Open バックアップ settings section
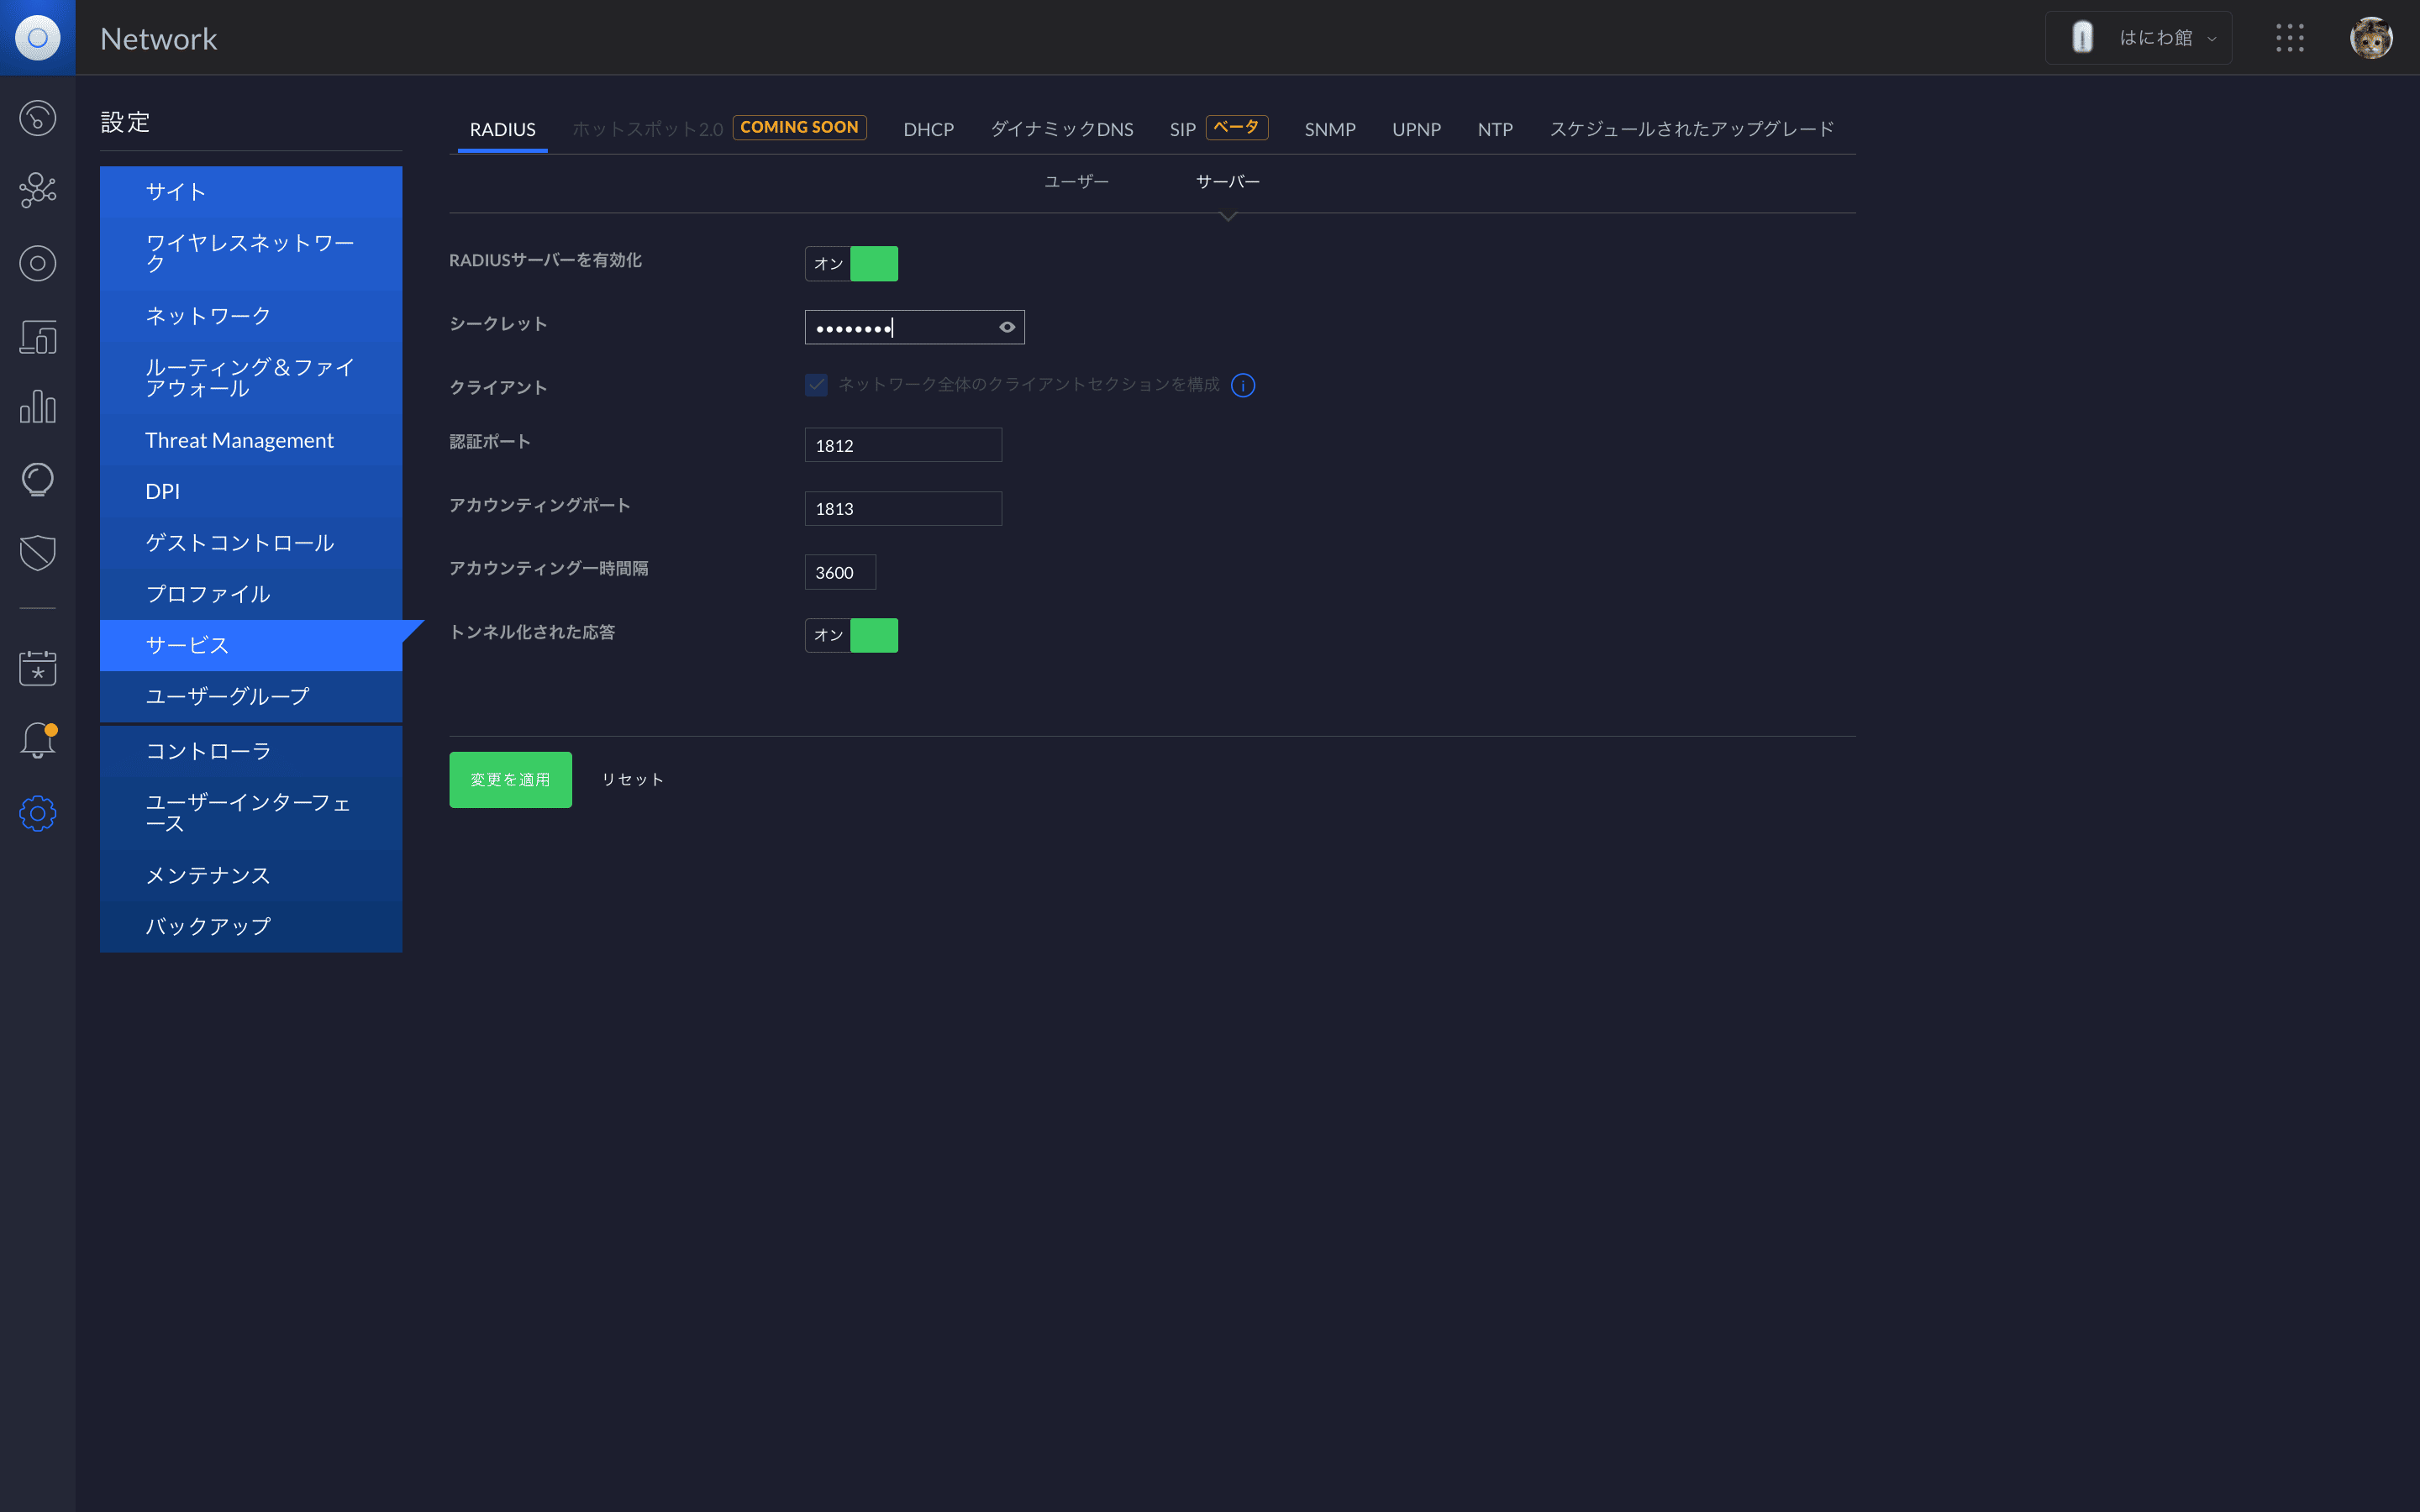Image resolution: width=2420 pixels, height=1512 pixels. pyautogui.click(x=251, y=926)
